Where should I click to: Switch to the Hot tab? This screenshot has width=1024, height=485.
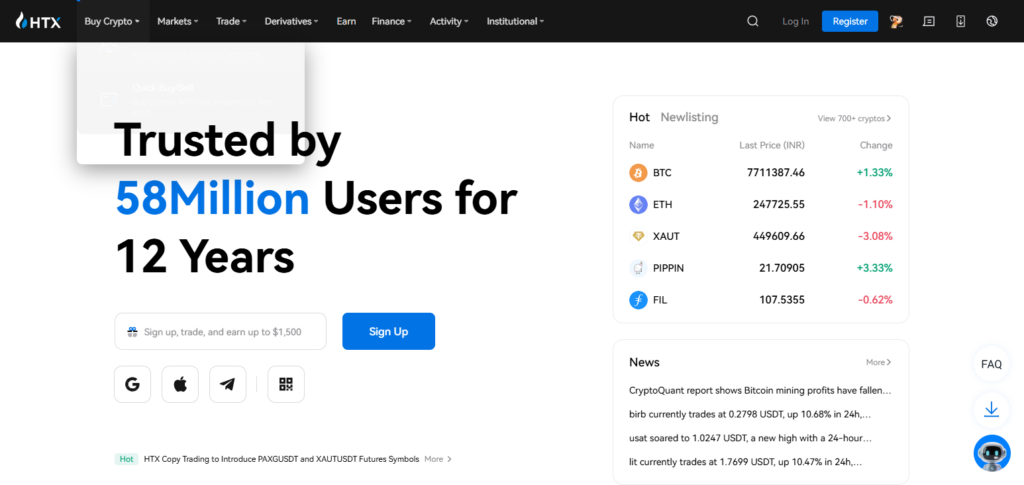639,117
